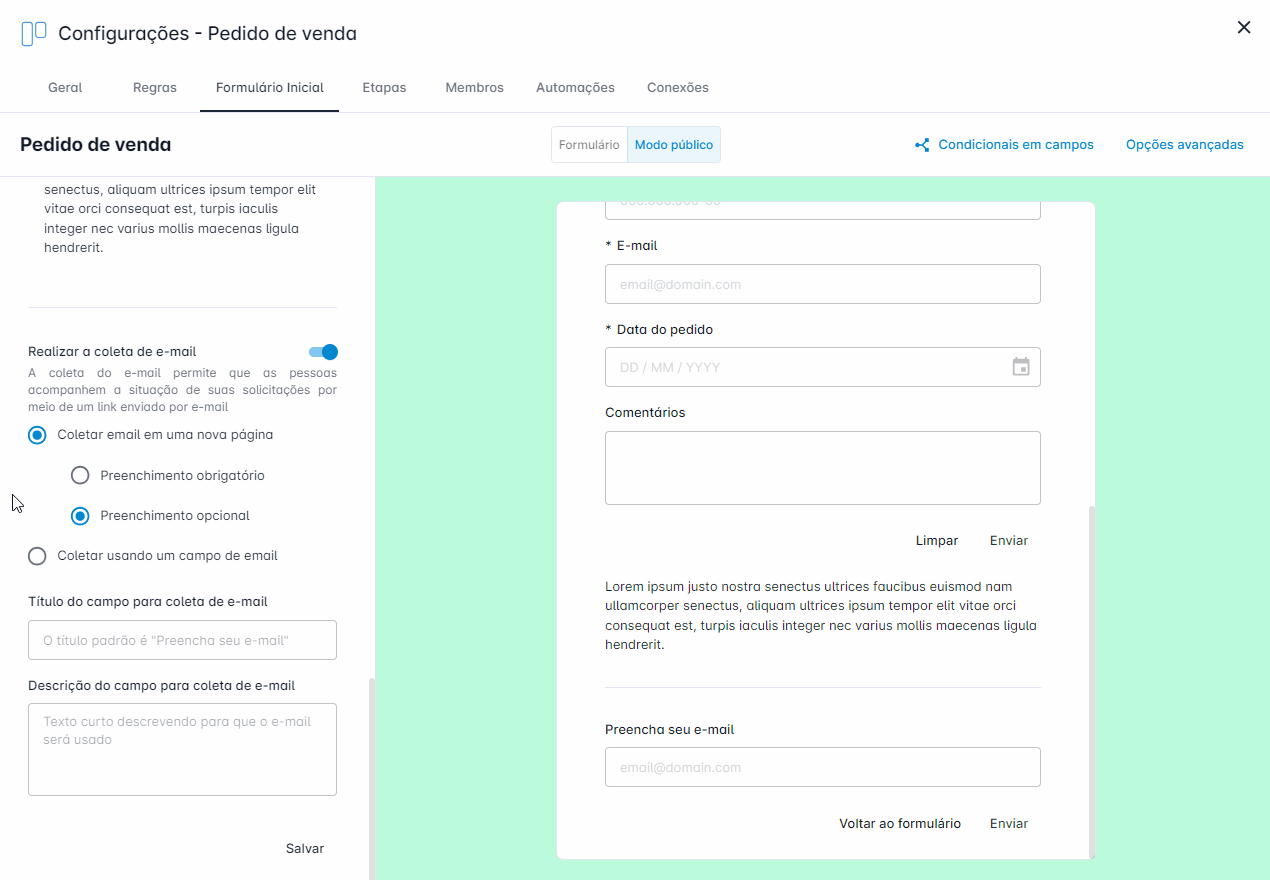Viewport: 1270px width, 880px height.
Task: Click Enviar next to Voltar ao formulário
Action: (1009, 824)
